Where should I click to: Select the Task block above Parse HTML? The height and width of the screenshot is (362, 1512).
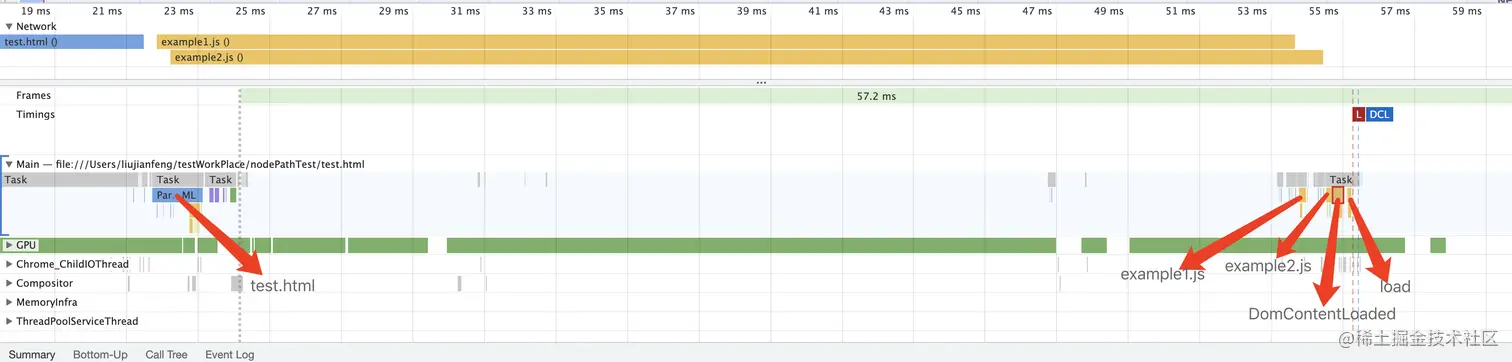tap(178, 180)
